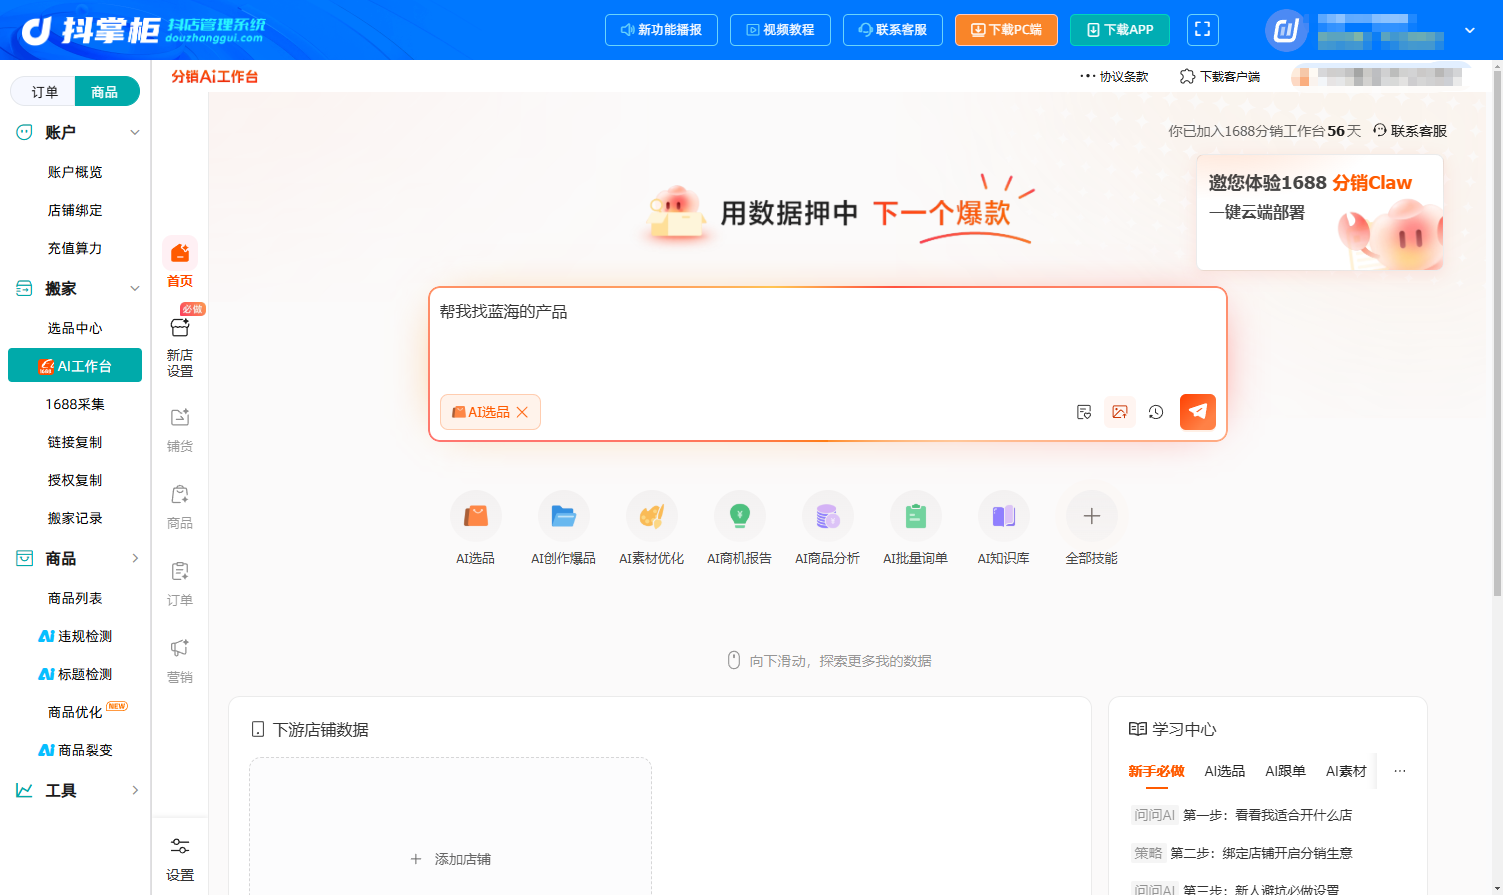Launch the AI创作爆品 skill icon
1503x895 pixels.
click(564, 516)
